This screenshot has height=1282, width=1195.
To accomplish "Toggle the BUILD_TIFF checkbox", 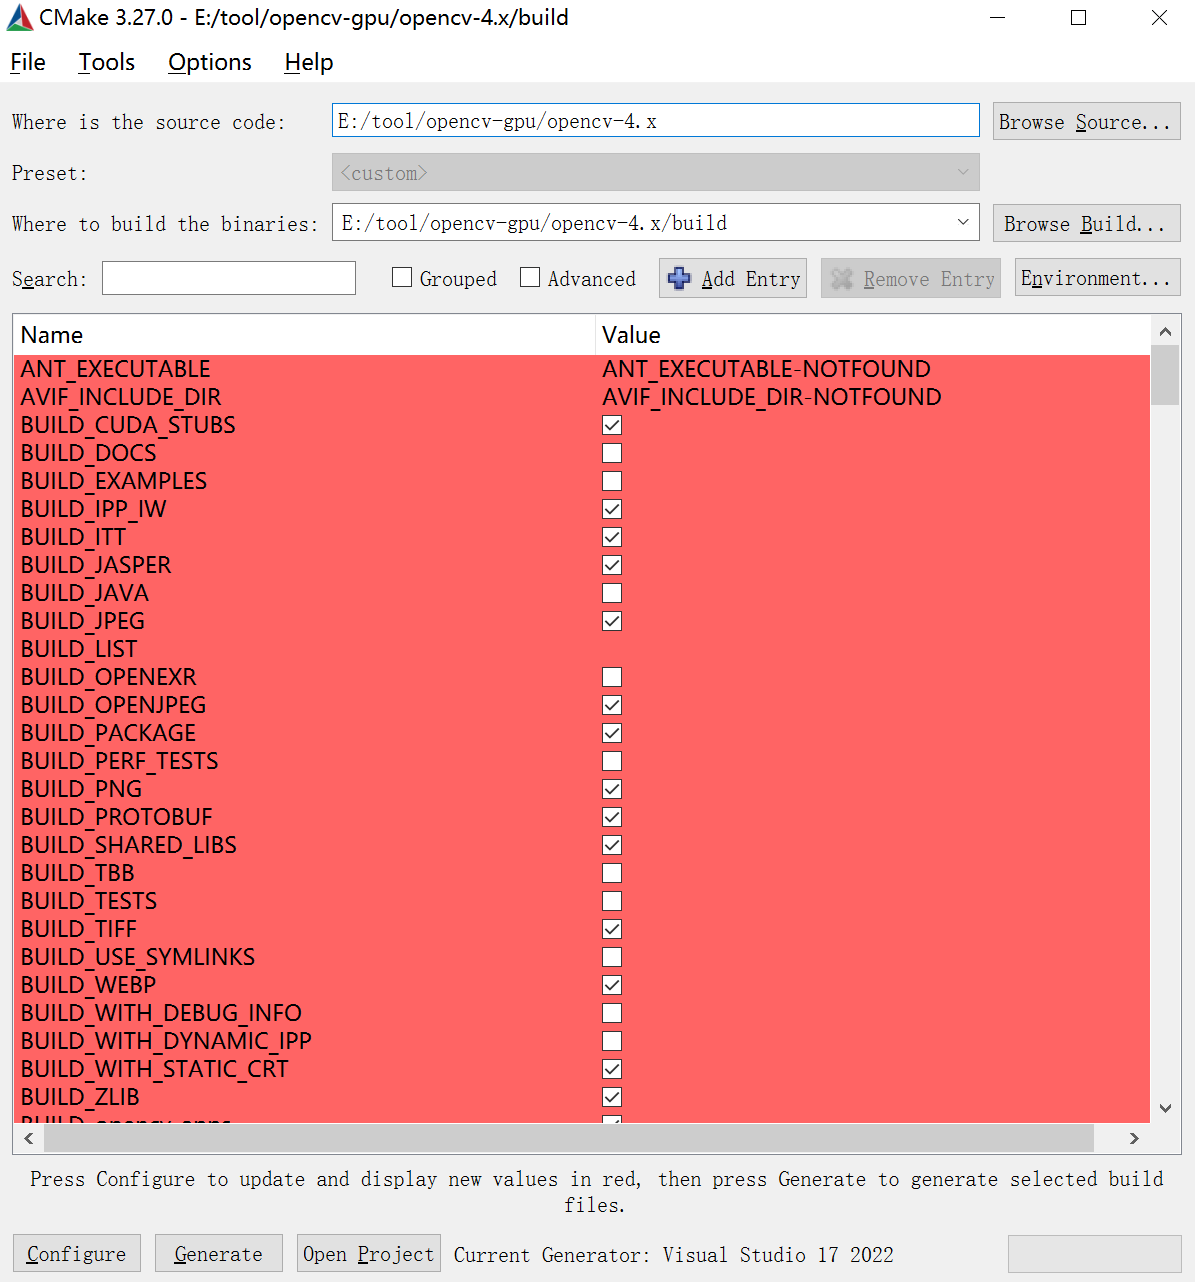I will pyautogui.click(x=612, y=929).
